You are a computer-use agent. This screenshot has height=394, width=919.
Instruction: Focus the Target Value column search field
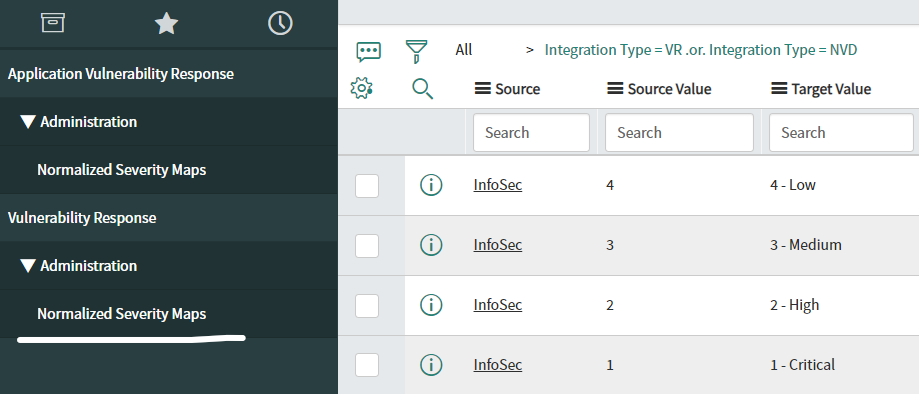tap(841, 133)
